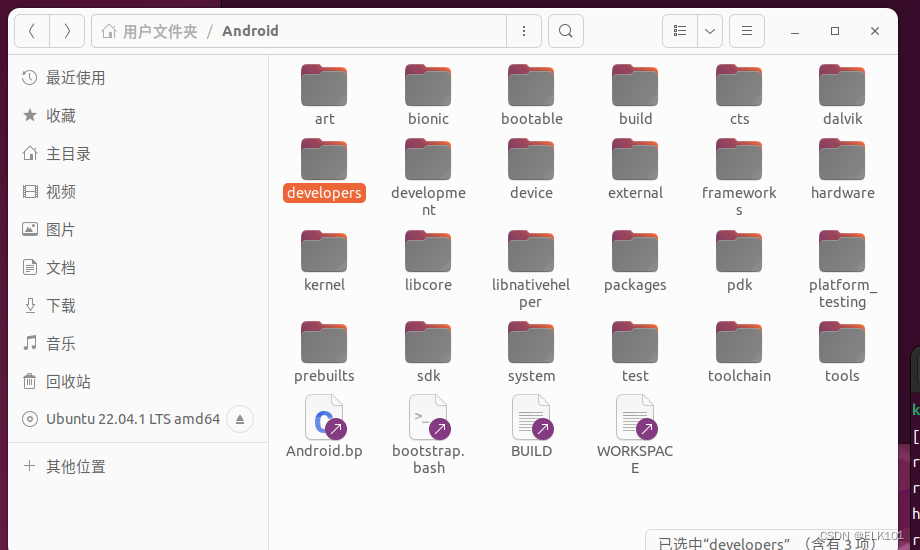Screen dimensions: 920x550
Task: Select the build folder
Action: [635, 95]
